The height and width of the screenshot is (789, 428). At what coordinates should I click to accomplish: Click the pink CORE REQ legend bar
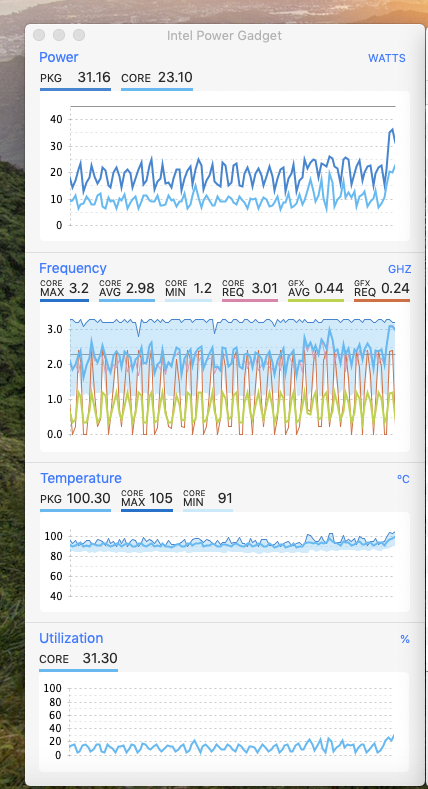250,300
